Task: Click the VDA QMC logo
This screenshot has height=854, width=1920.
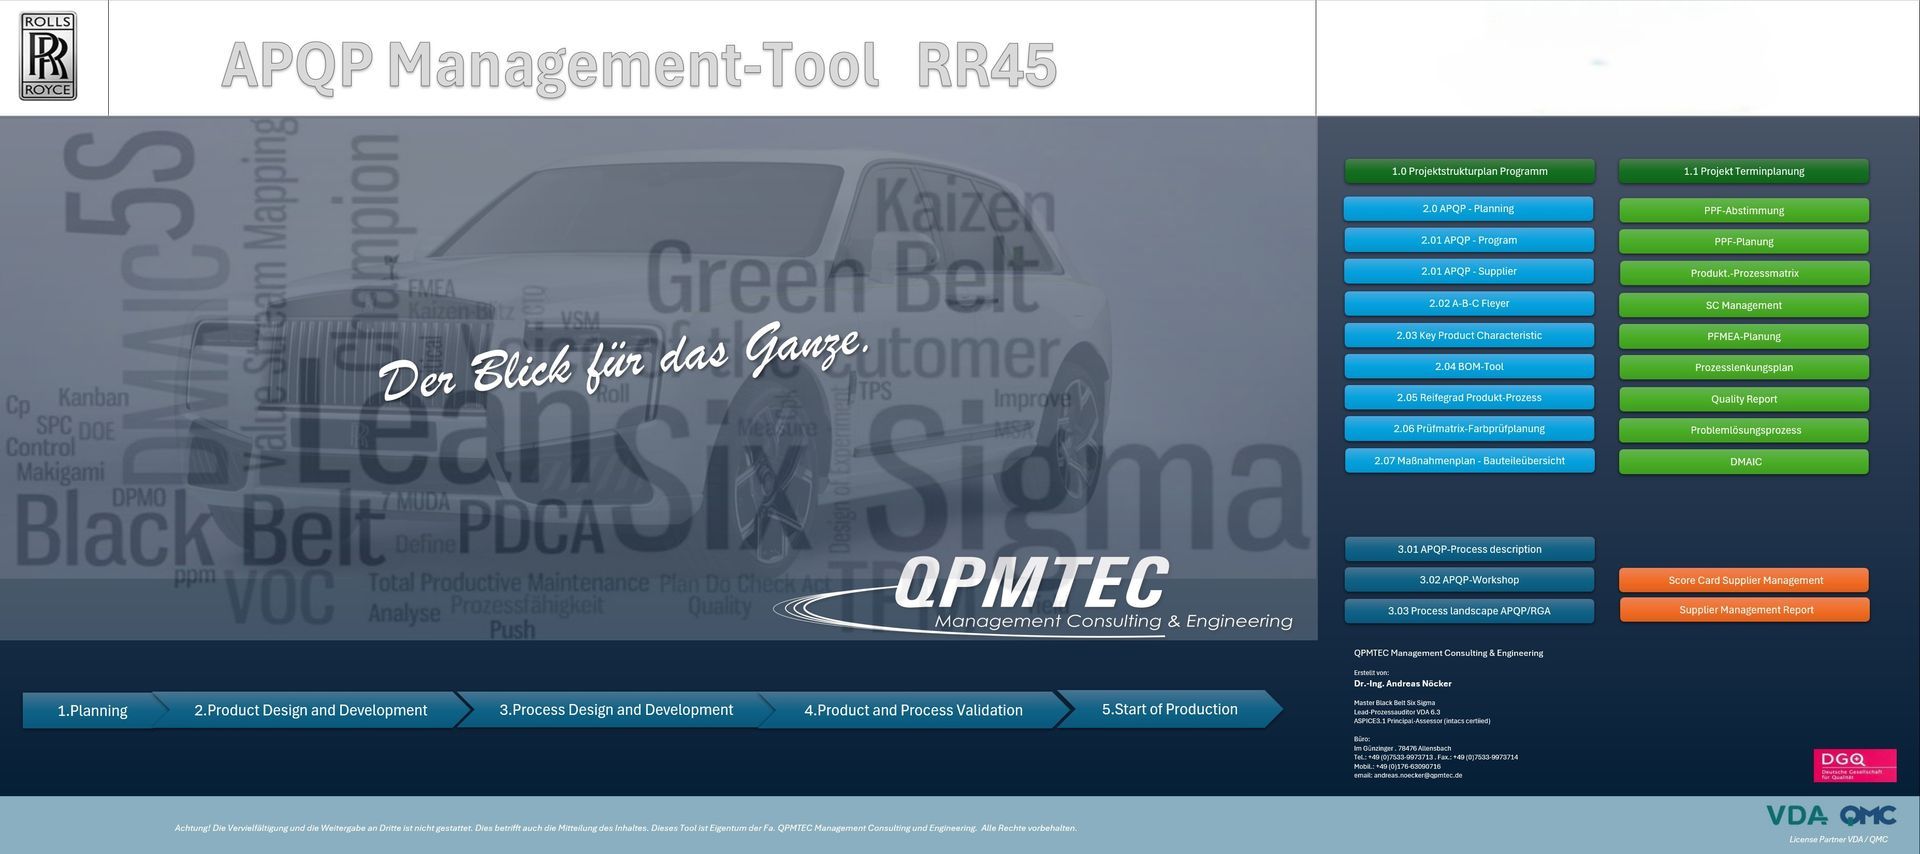Action: 1831,816
